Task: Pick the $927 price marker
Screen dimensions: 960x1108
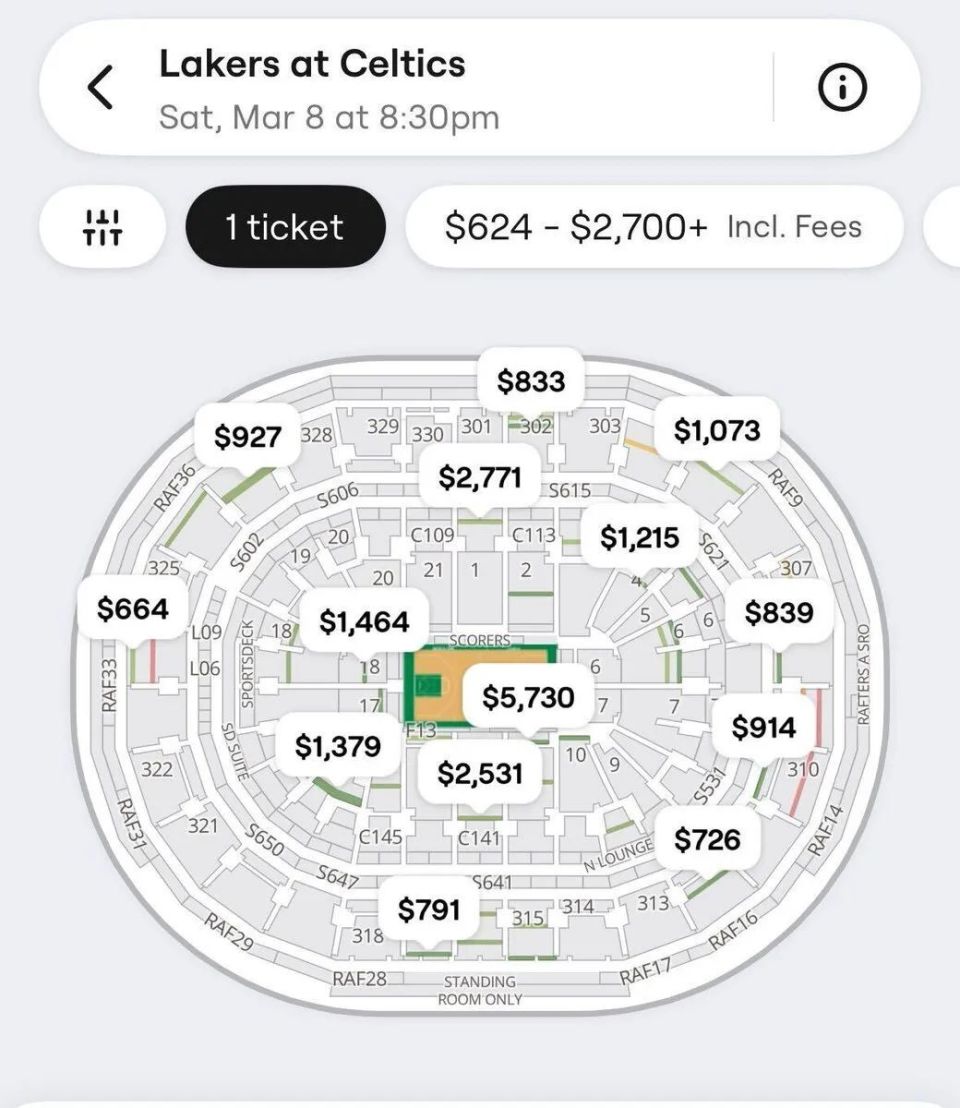Action: [247, 436]
